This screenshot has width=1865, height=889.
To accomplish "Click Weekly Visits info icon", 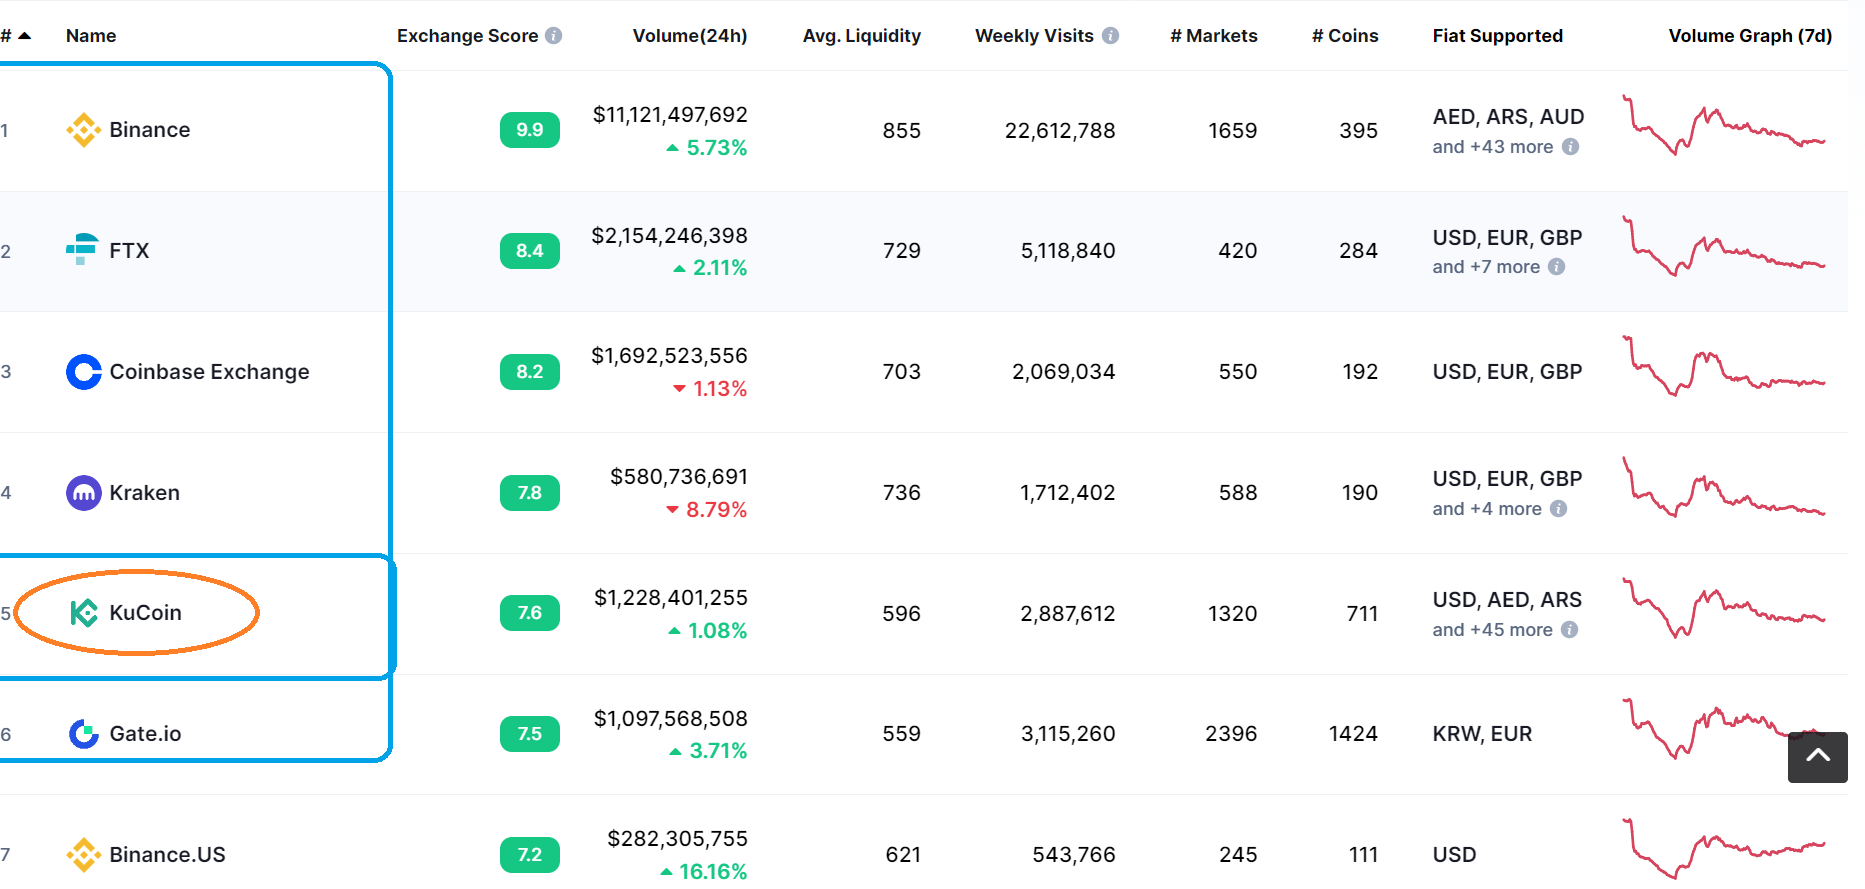I will 1110,36.
